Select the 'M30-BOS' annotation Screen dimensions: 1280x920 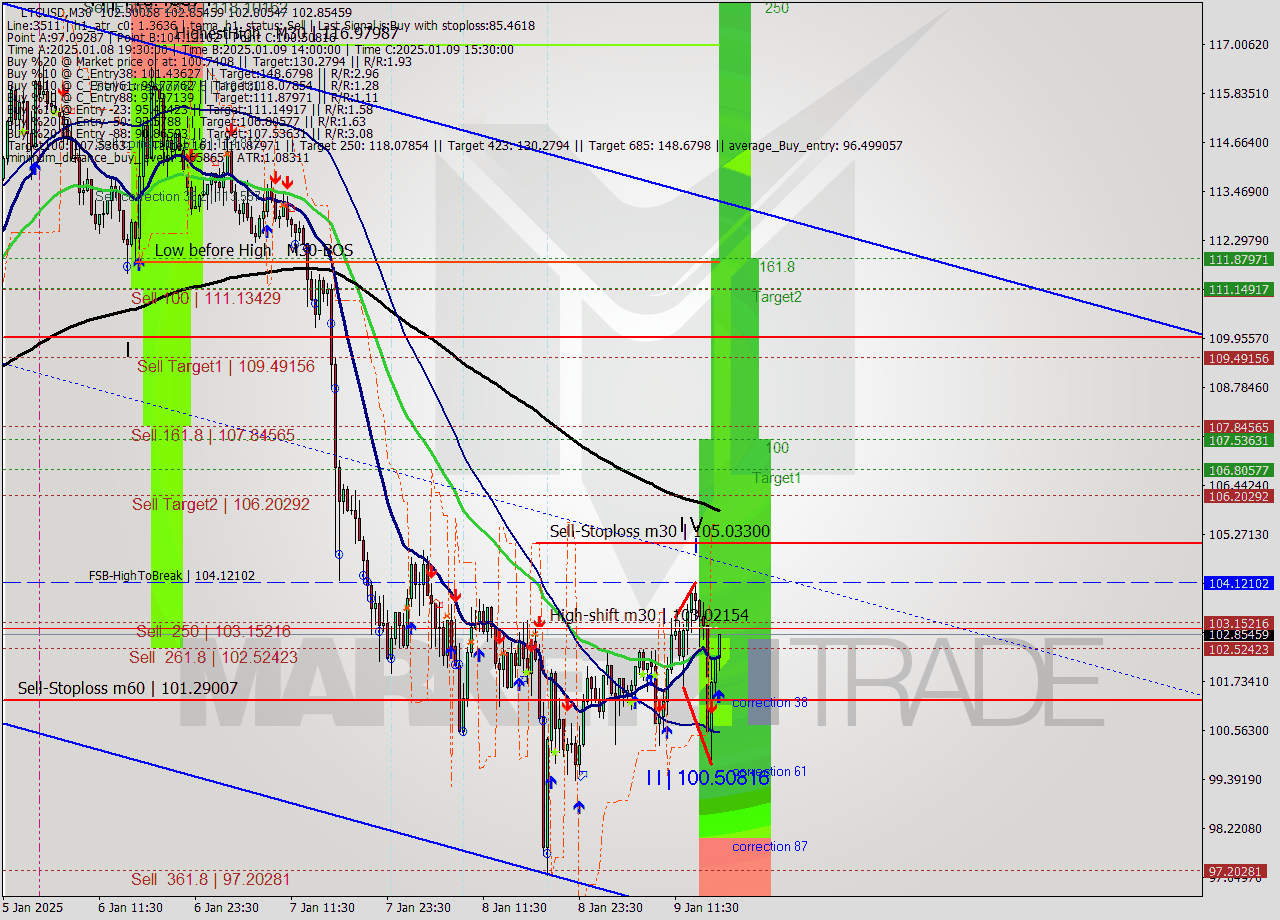coord(320,250)
